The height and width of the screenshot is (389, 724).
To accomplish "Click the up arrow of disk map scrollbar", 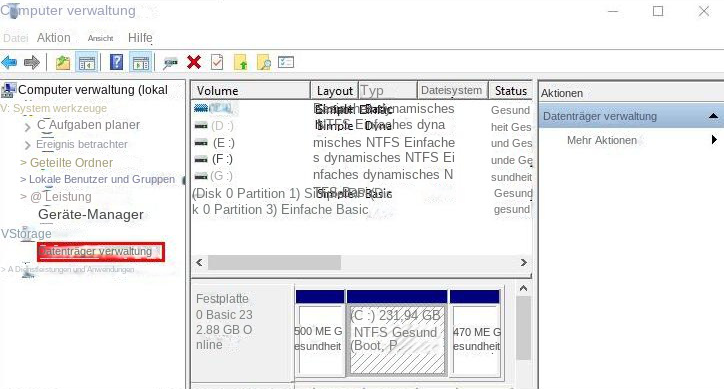I will coord(523,289).
